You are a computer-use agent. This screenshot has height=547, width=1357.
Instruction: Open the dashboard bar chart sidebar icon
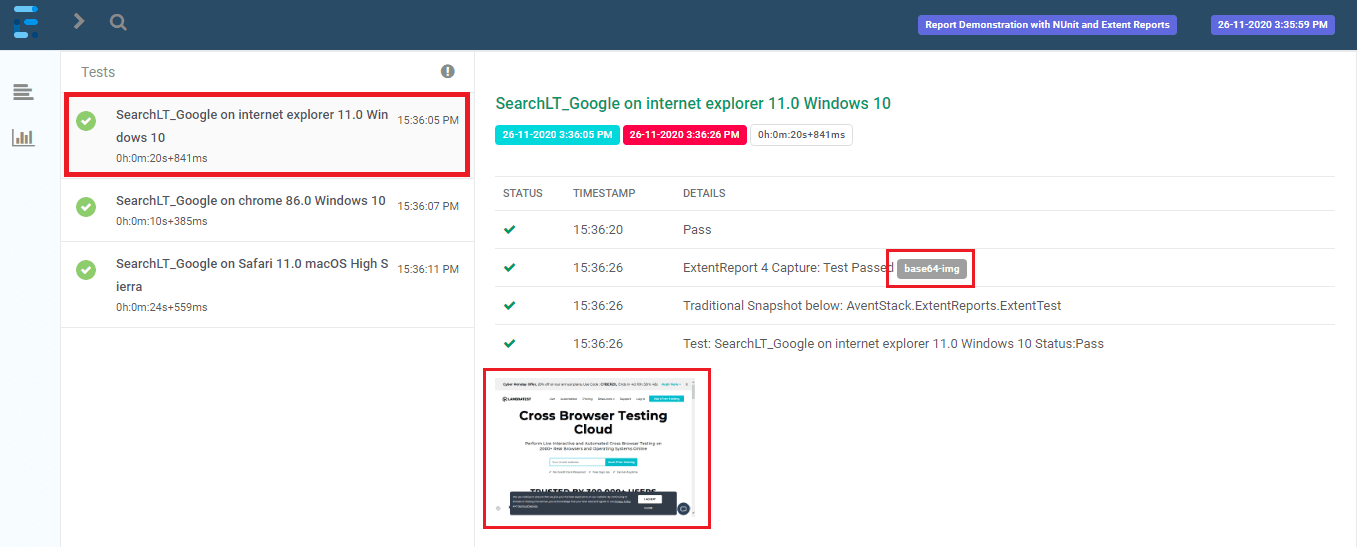(23, 138)
